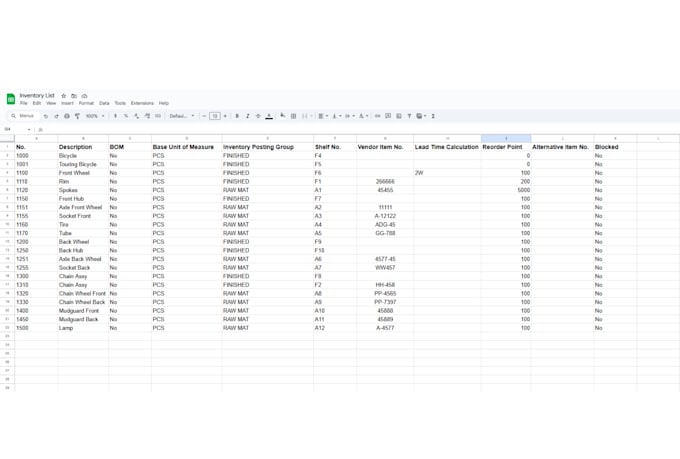Click the Redo toolbar icon

click(56, 116)
